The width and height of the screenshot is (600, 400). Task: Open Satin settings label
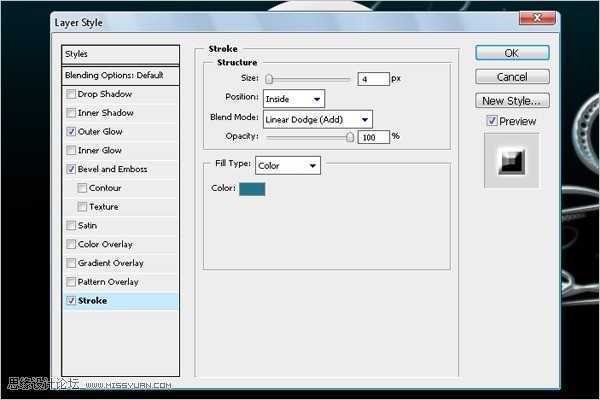tap(87, 225)
